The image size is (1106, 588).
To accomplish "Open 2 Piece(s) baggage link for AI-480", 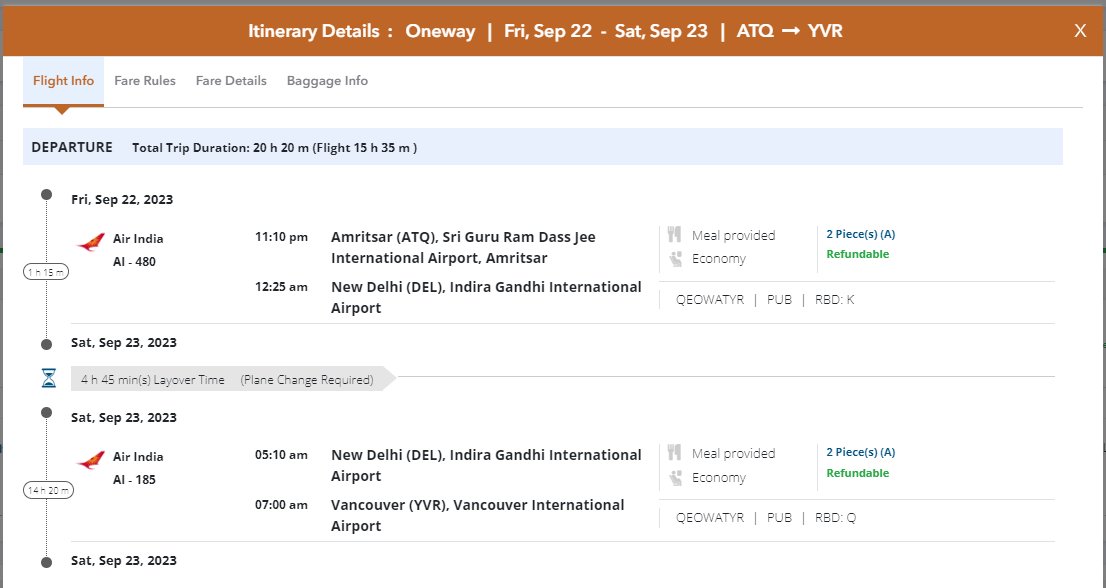I will (x=860, y=234).
